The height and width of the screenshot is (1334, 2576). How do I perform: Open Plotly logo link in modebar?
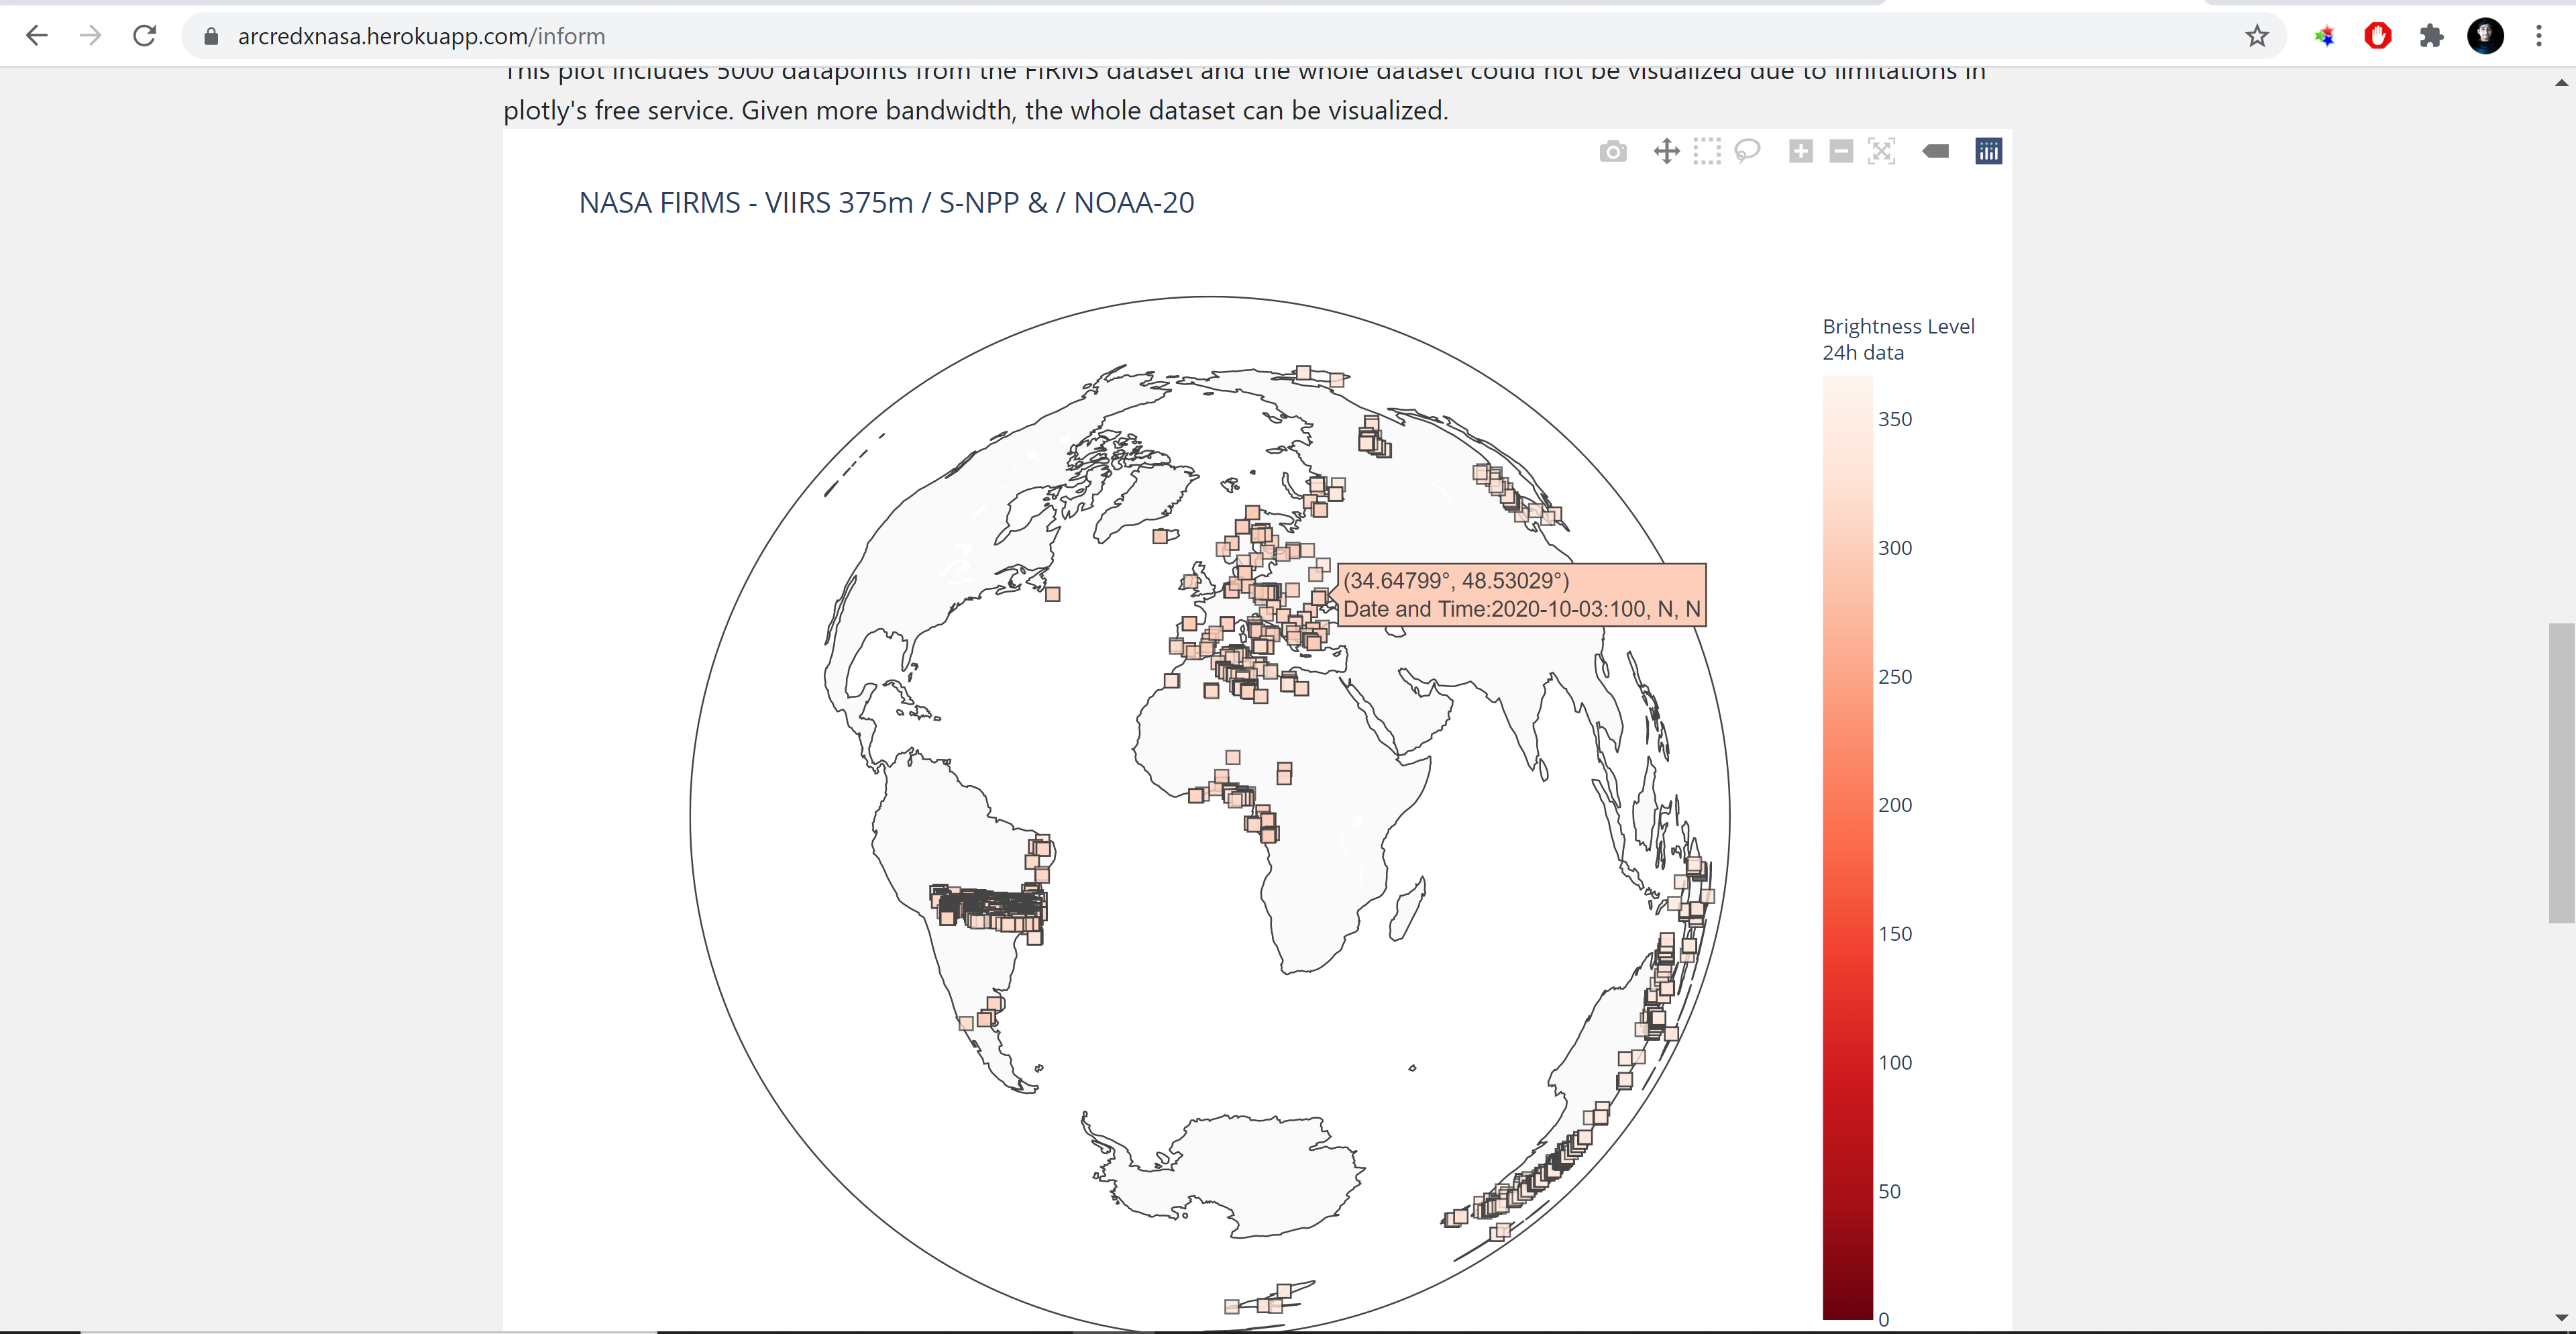click(x=1988, y=152)
